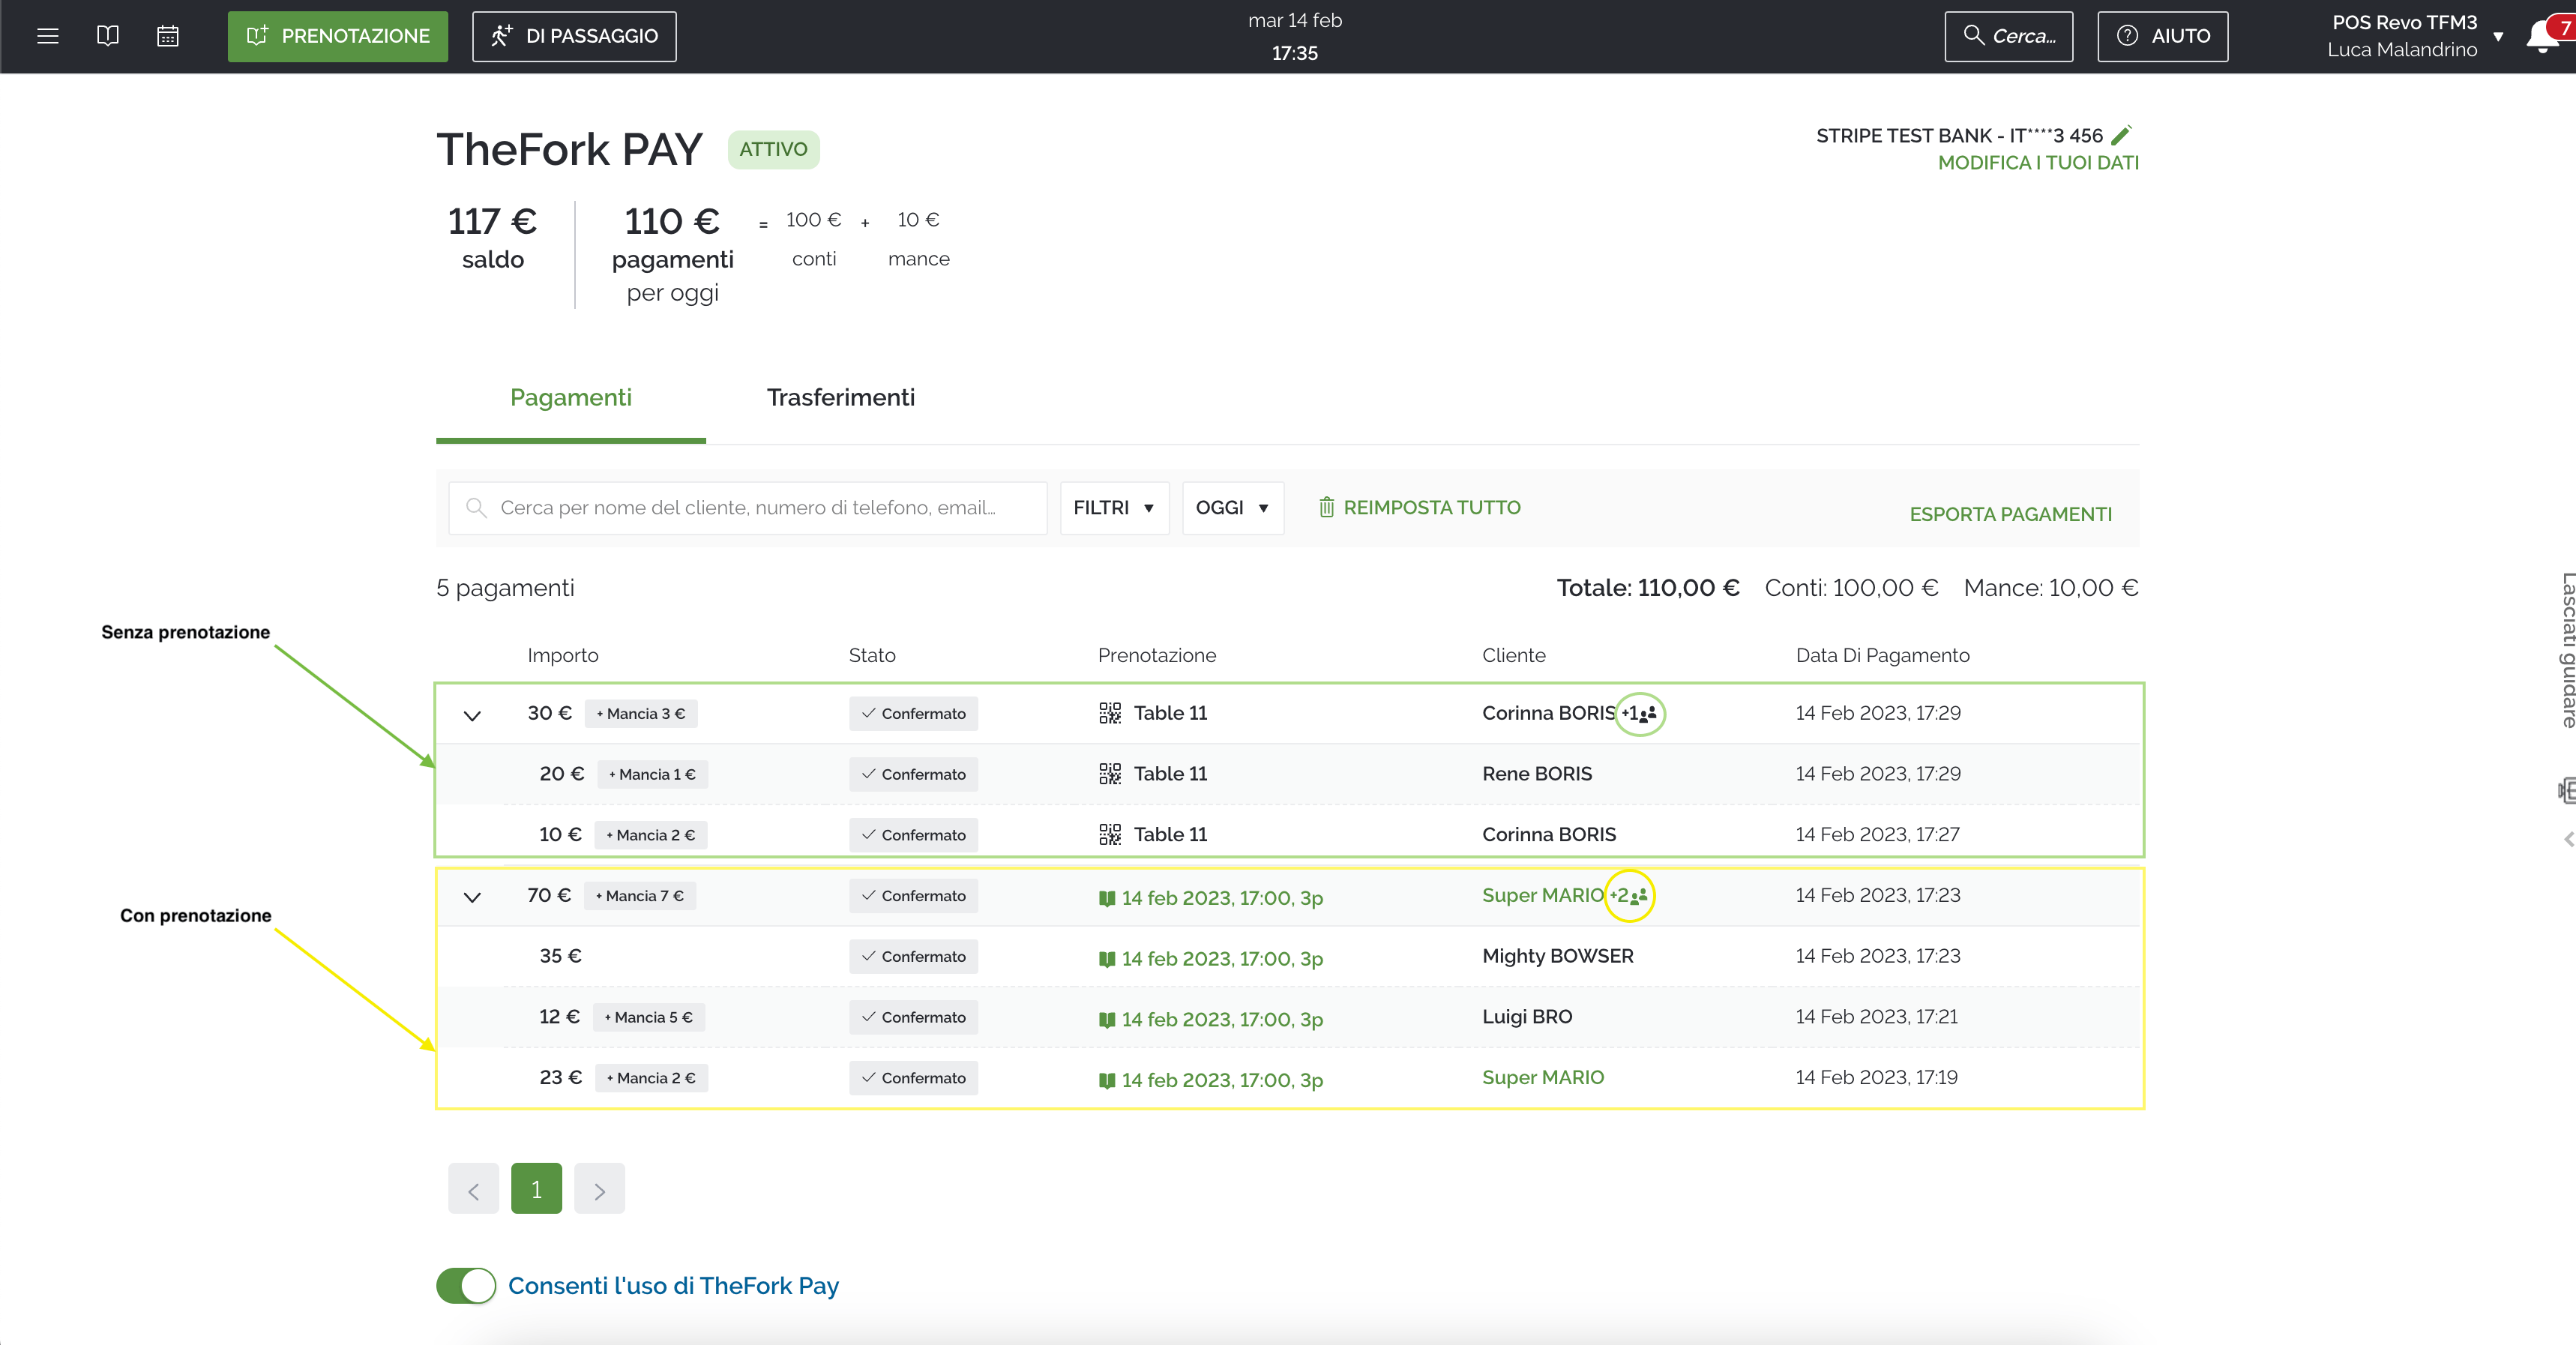The height and width of the screenshot is (1345, 2576).
Task: Select page 1 in pagination
Action: [537, 1189]
